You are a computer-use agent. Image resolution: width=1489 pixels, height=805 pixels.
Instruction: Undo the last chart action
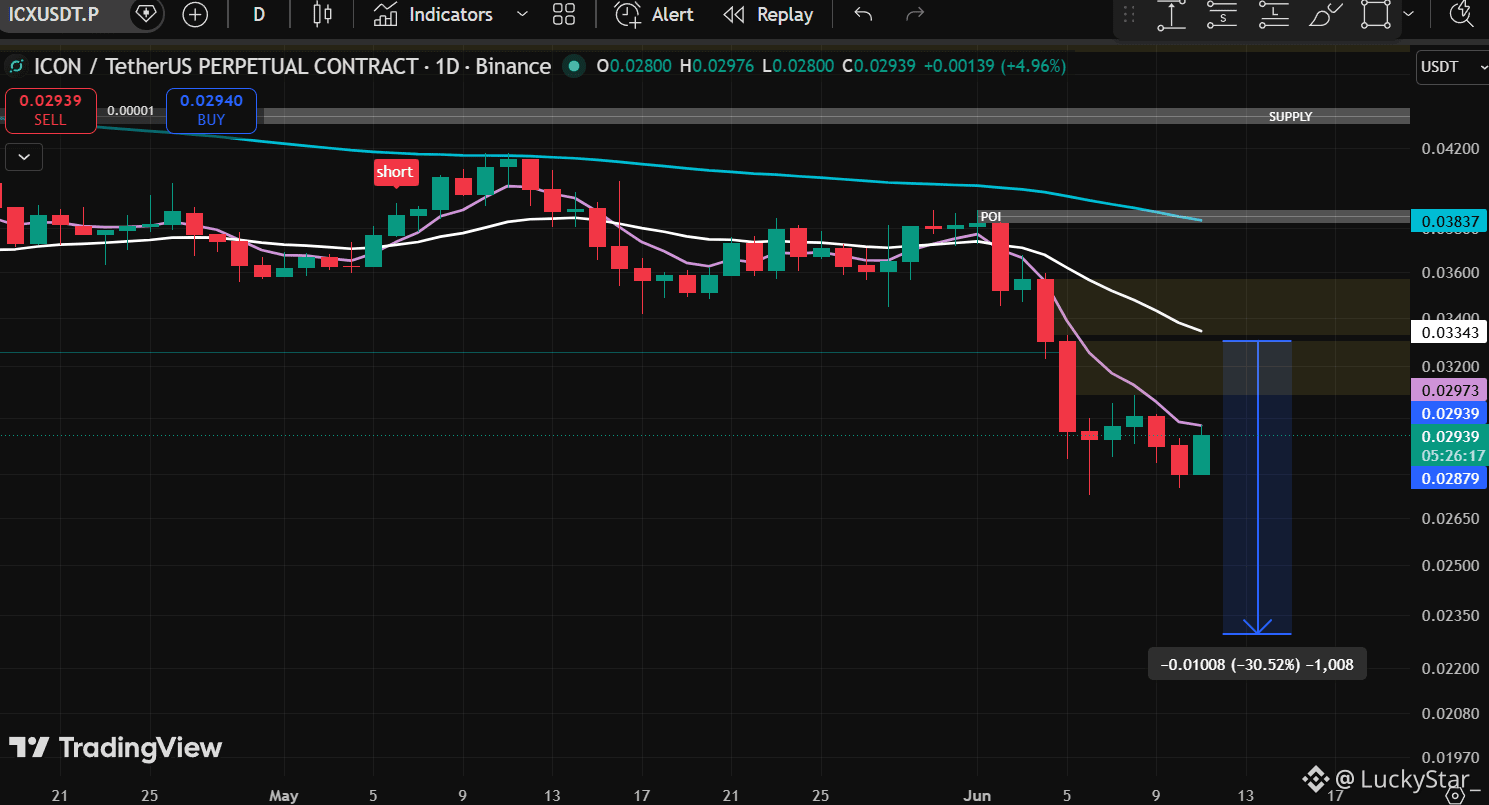863,14
